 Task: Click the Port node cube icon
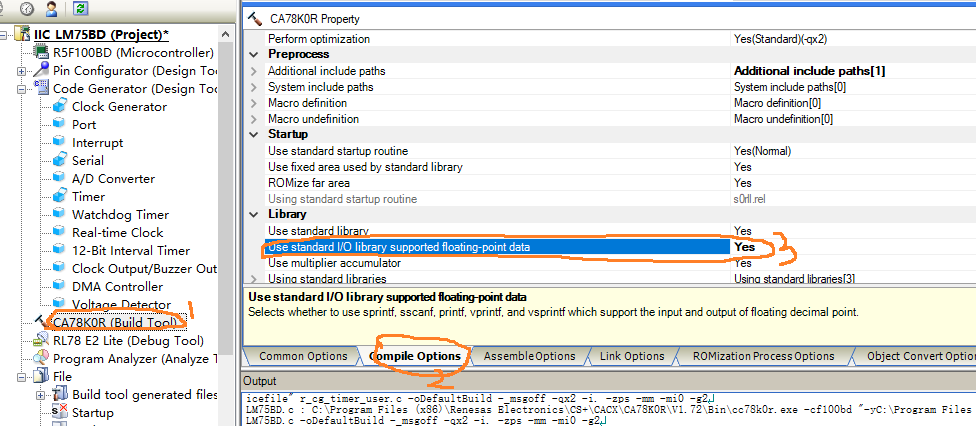tap(60, 124)
